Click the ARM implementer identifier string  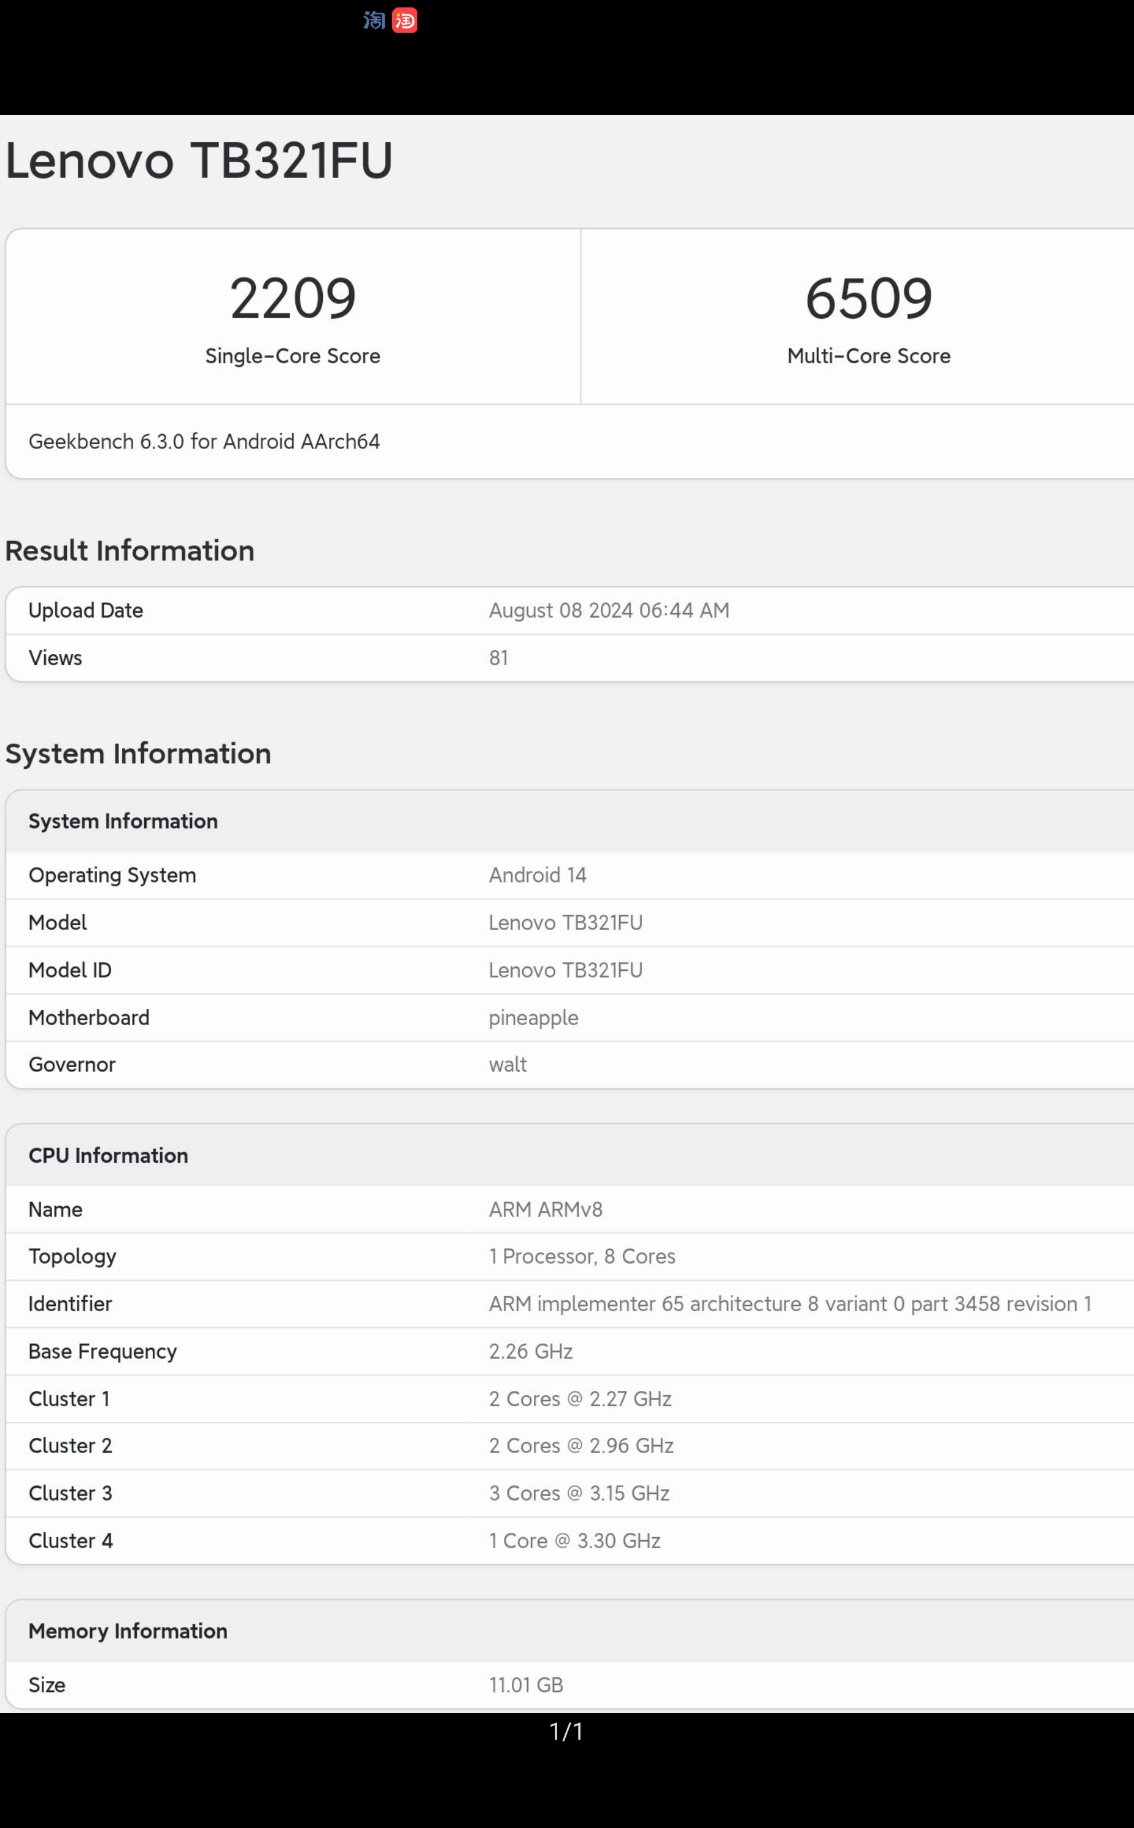[789, 1304]
